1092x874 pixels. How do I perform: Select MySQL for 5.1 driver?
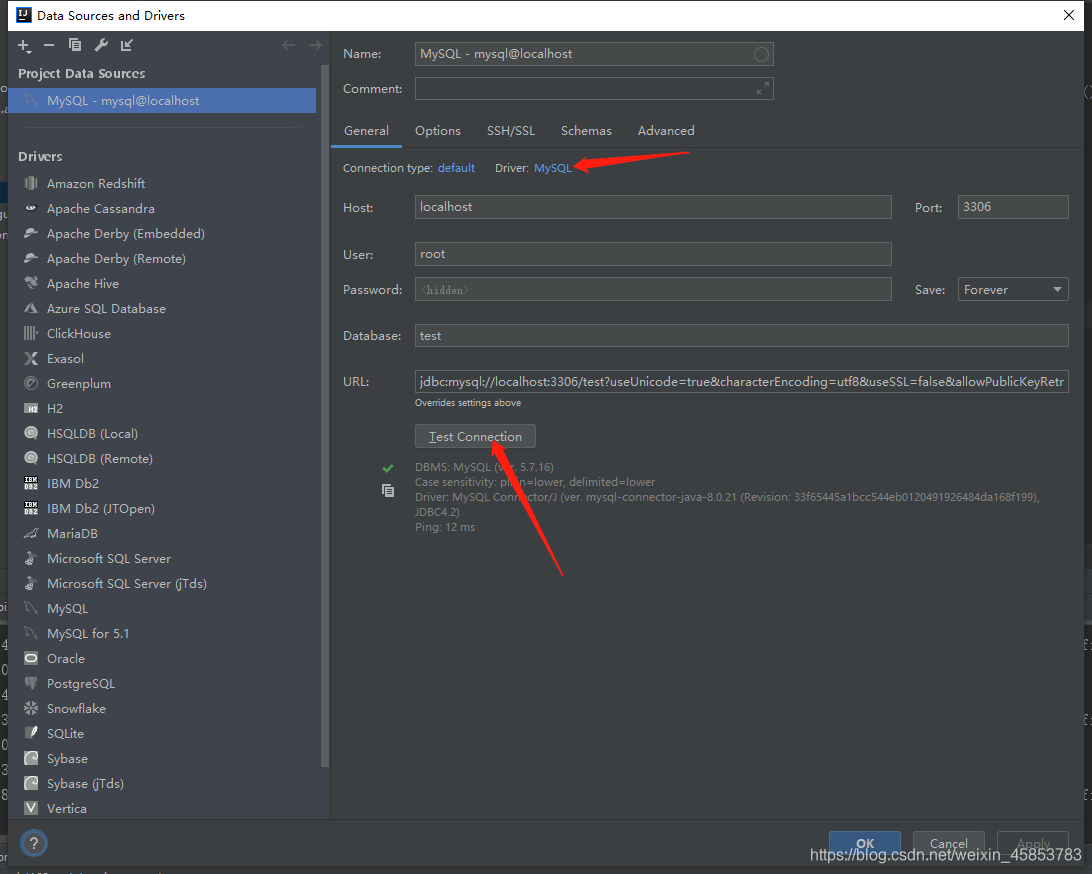click(88, 634)
